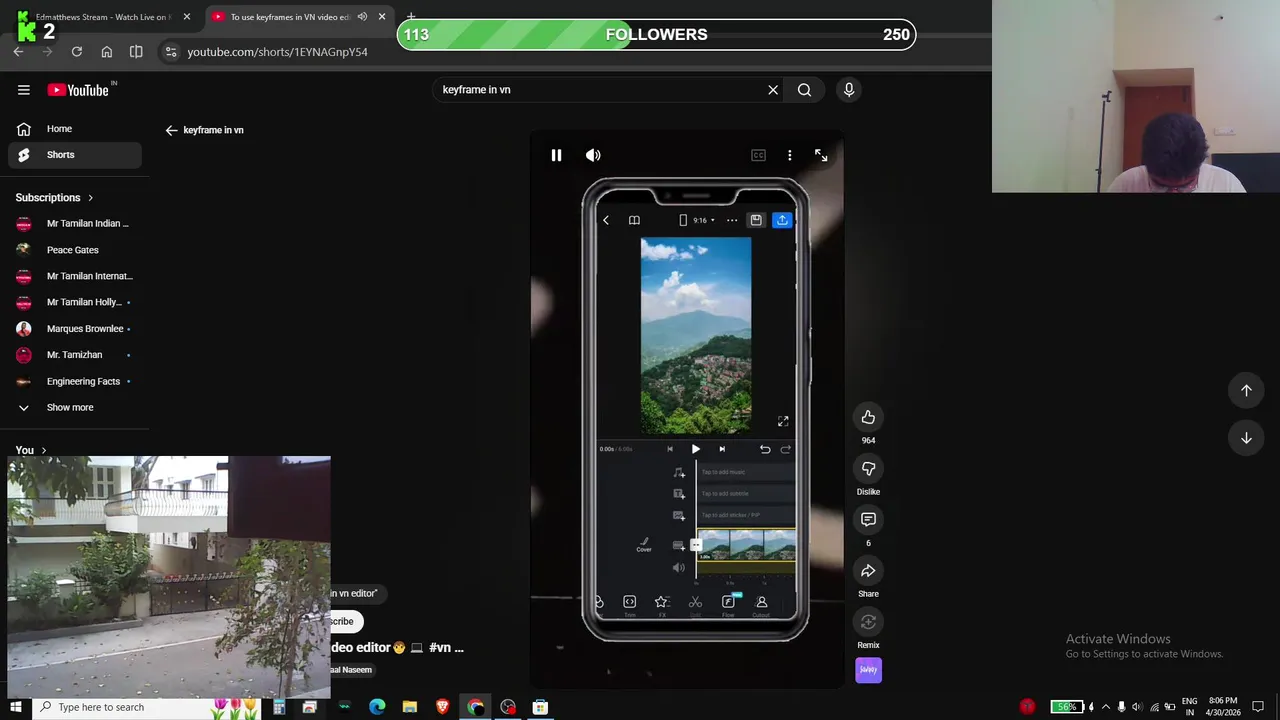Close the Edmatthews Stream tab

point(186,17)
